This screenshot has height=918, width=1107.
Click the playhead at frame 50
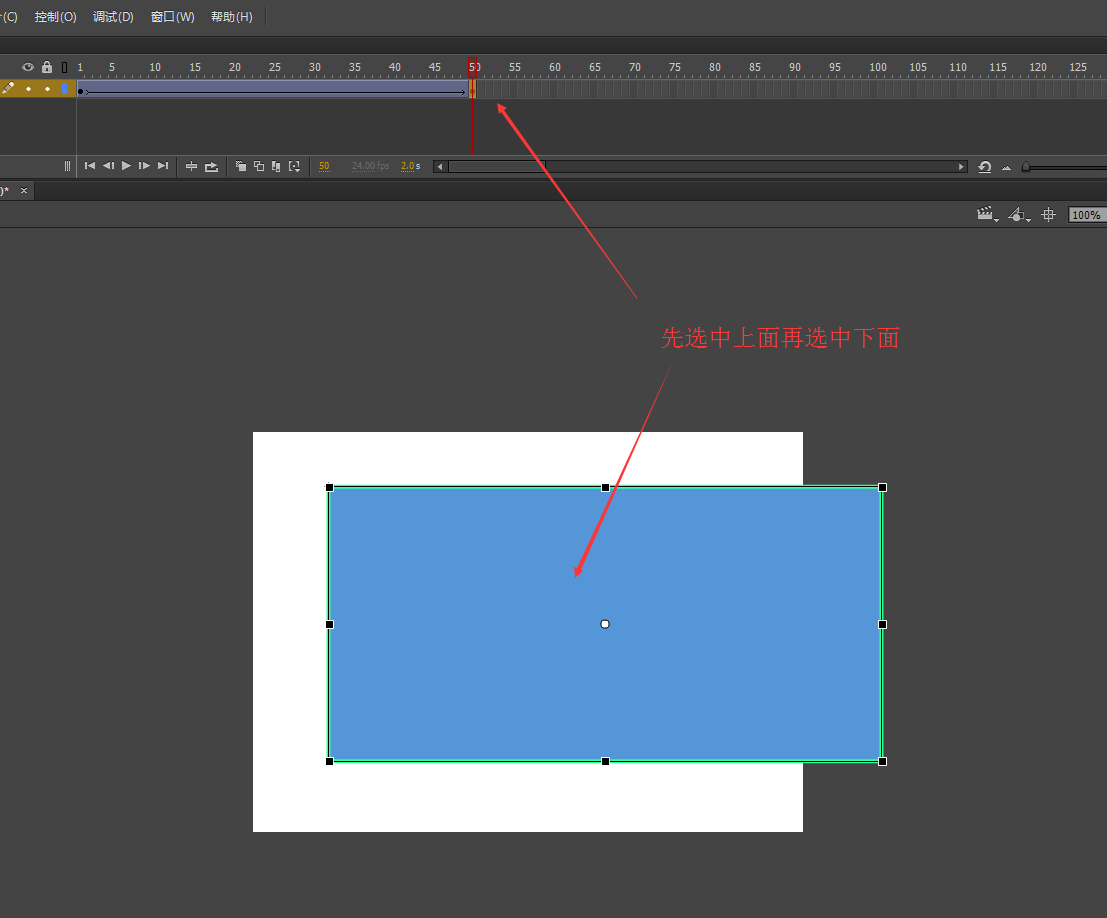coord(472,67)
